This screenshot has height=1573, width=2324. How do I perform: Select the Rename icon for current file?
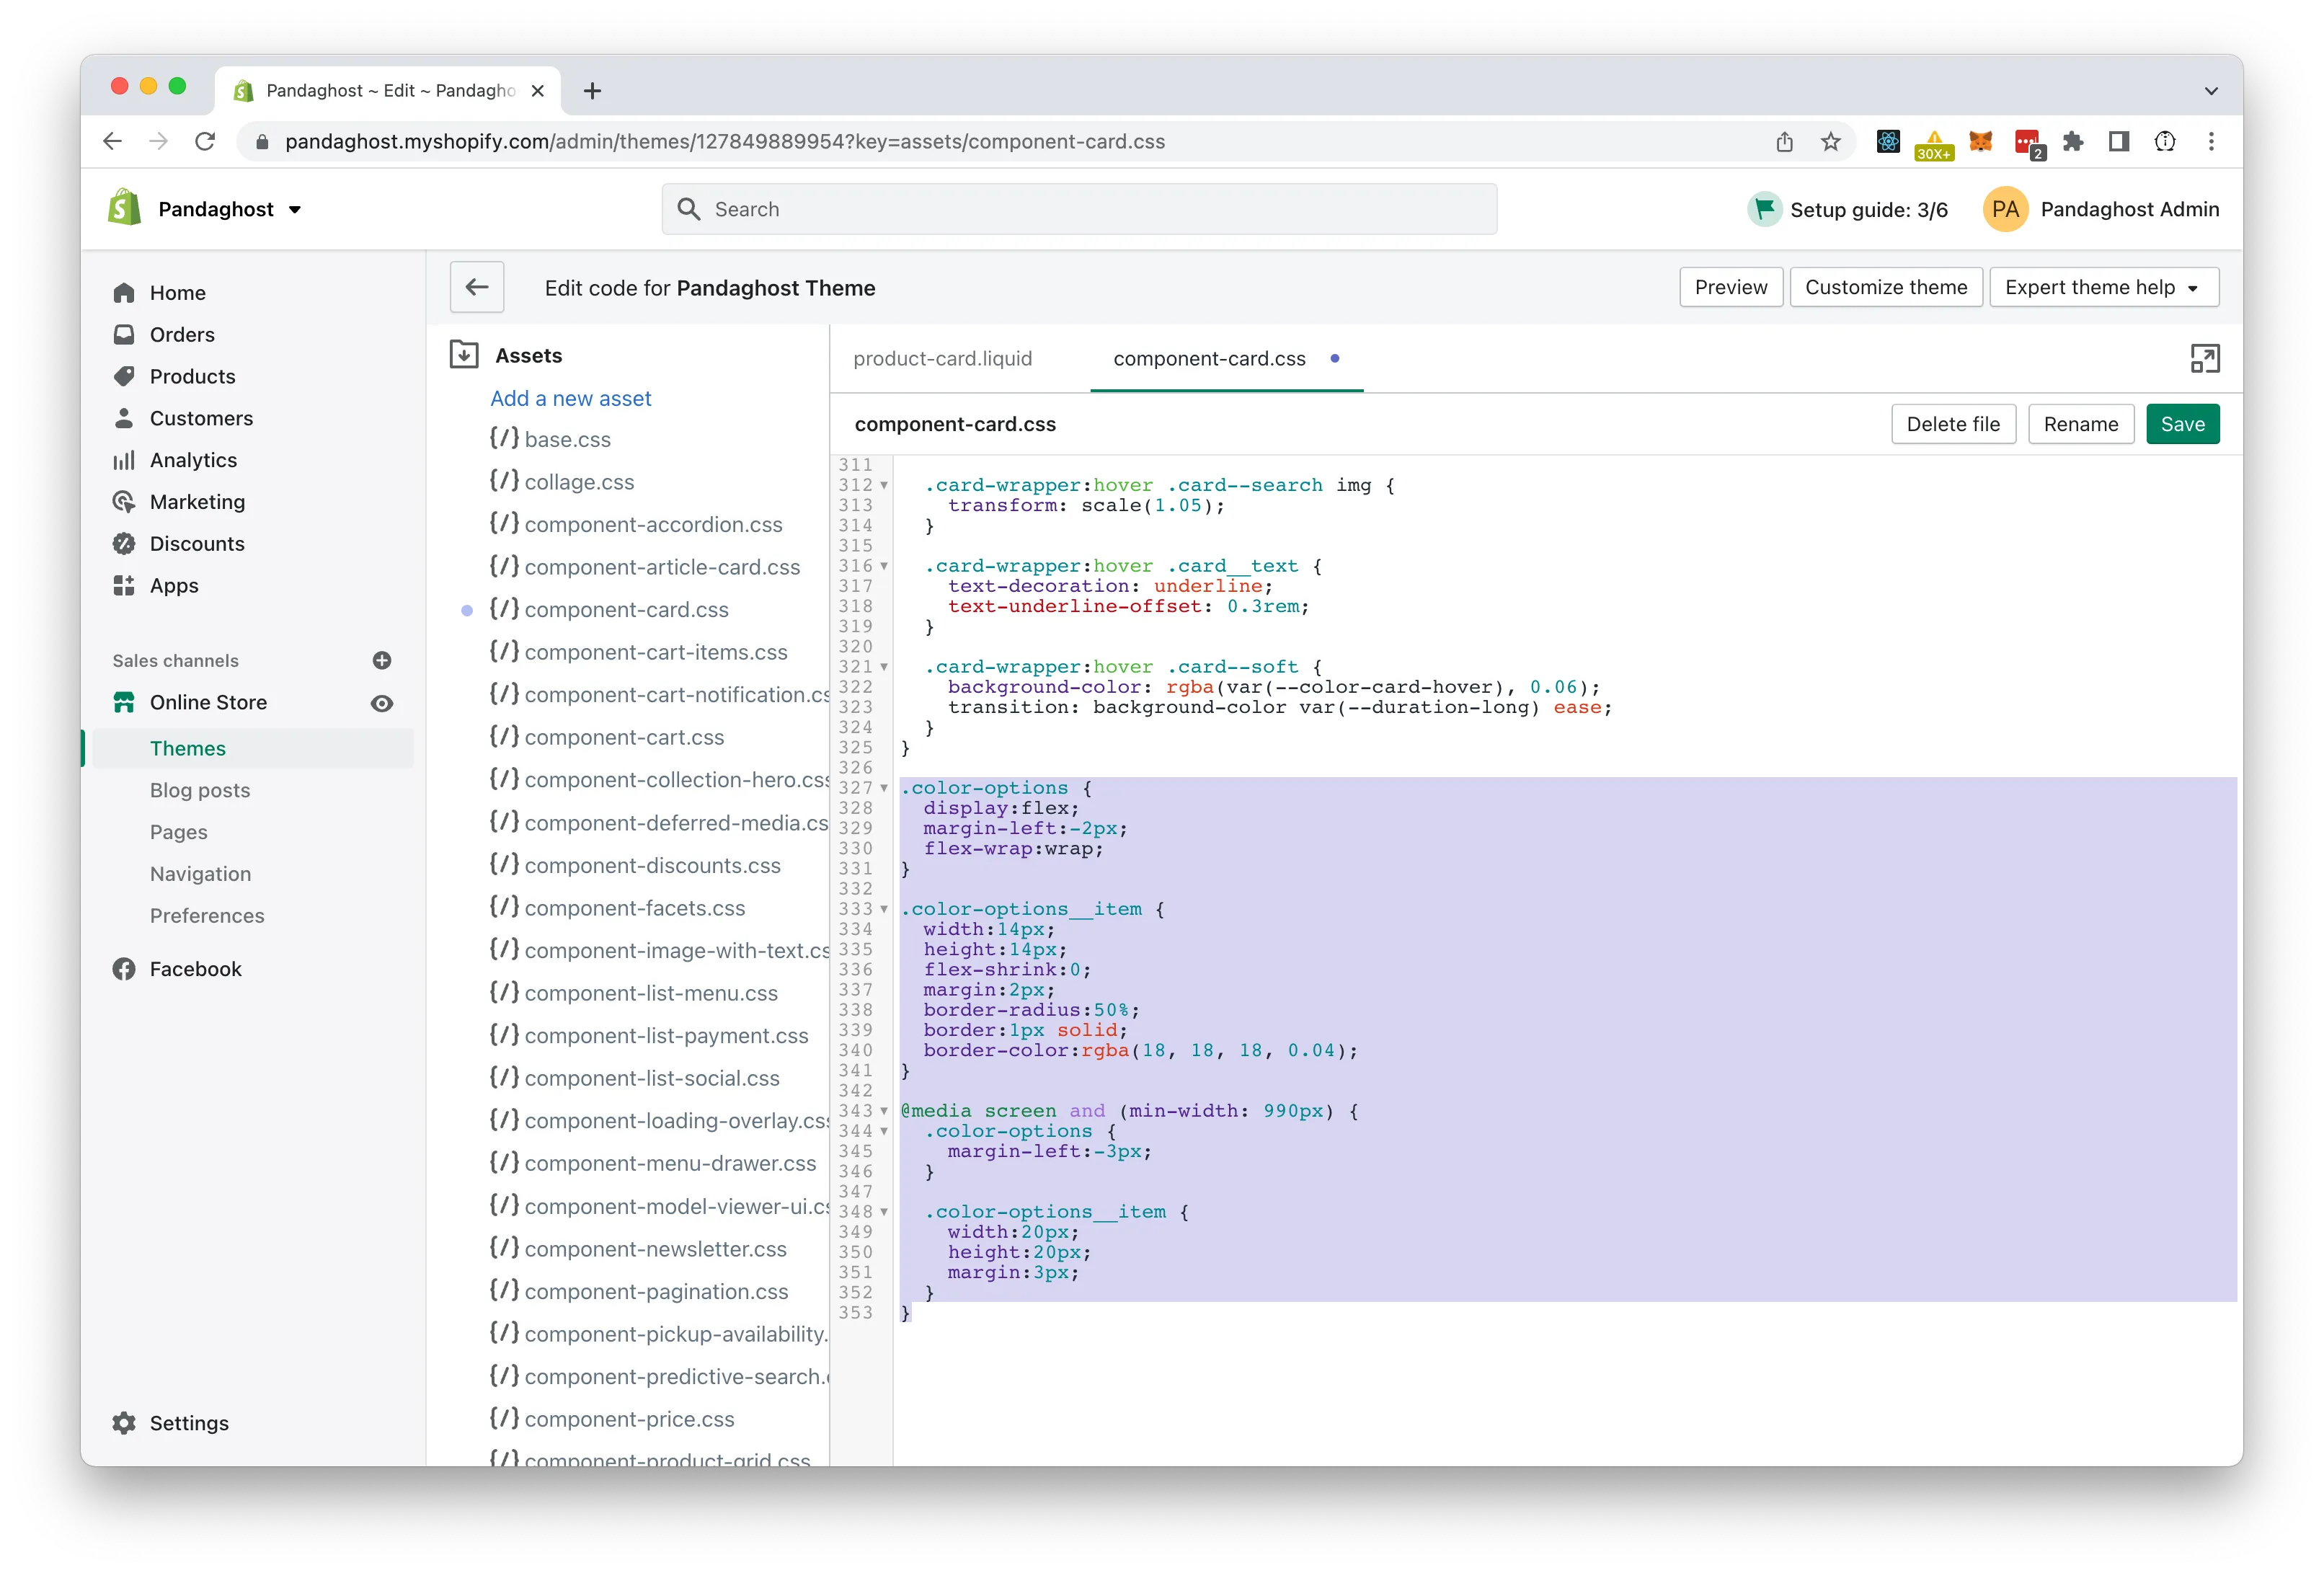click(x=2077, y=423)
